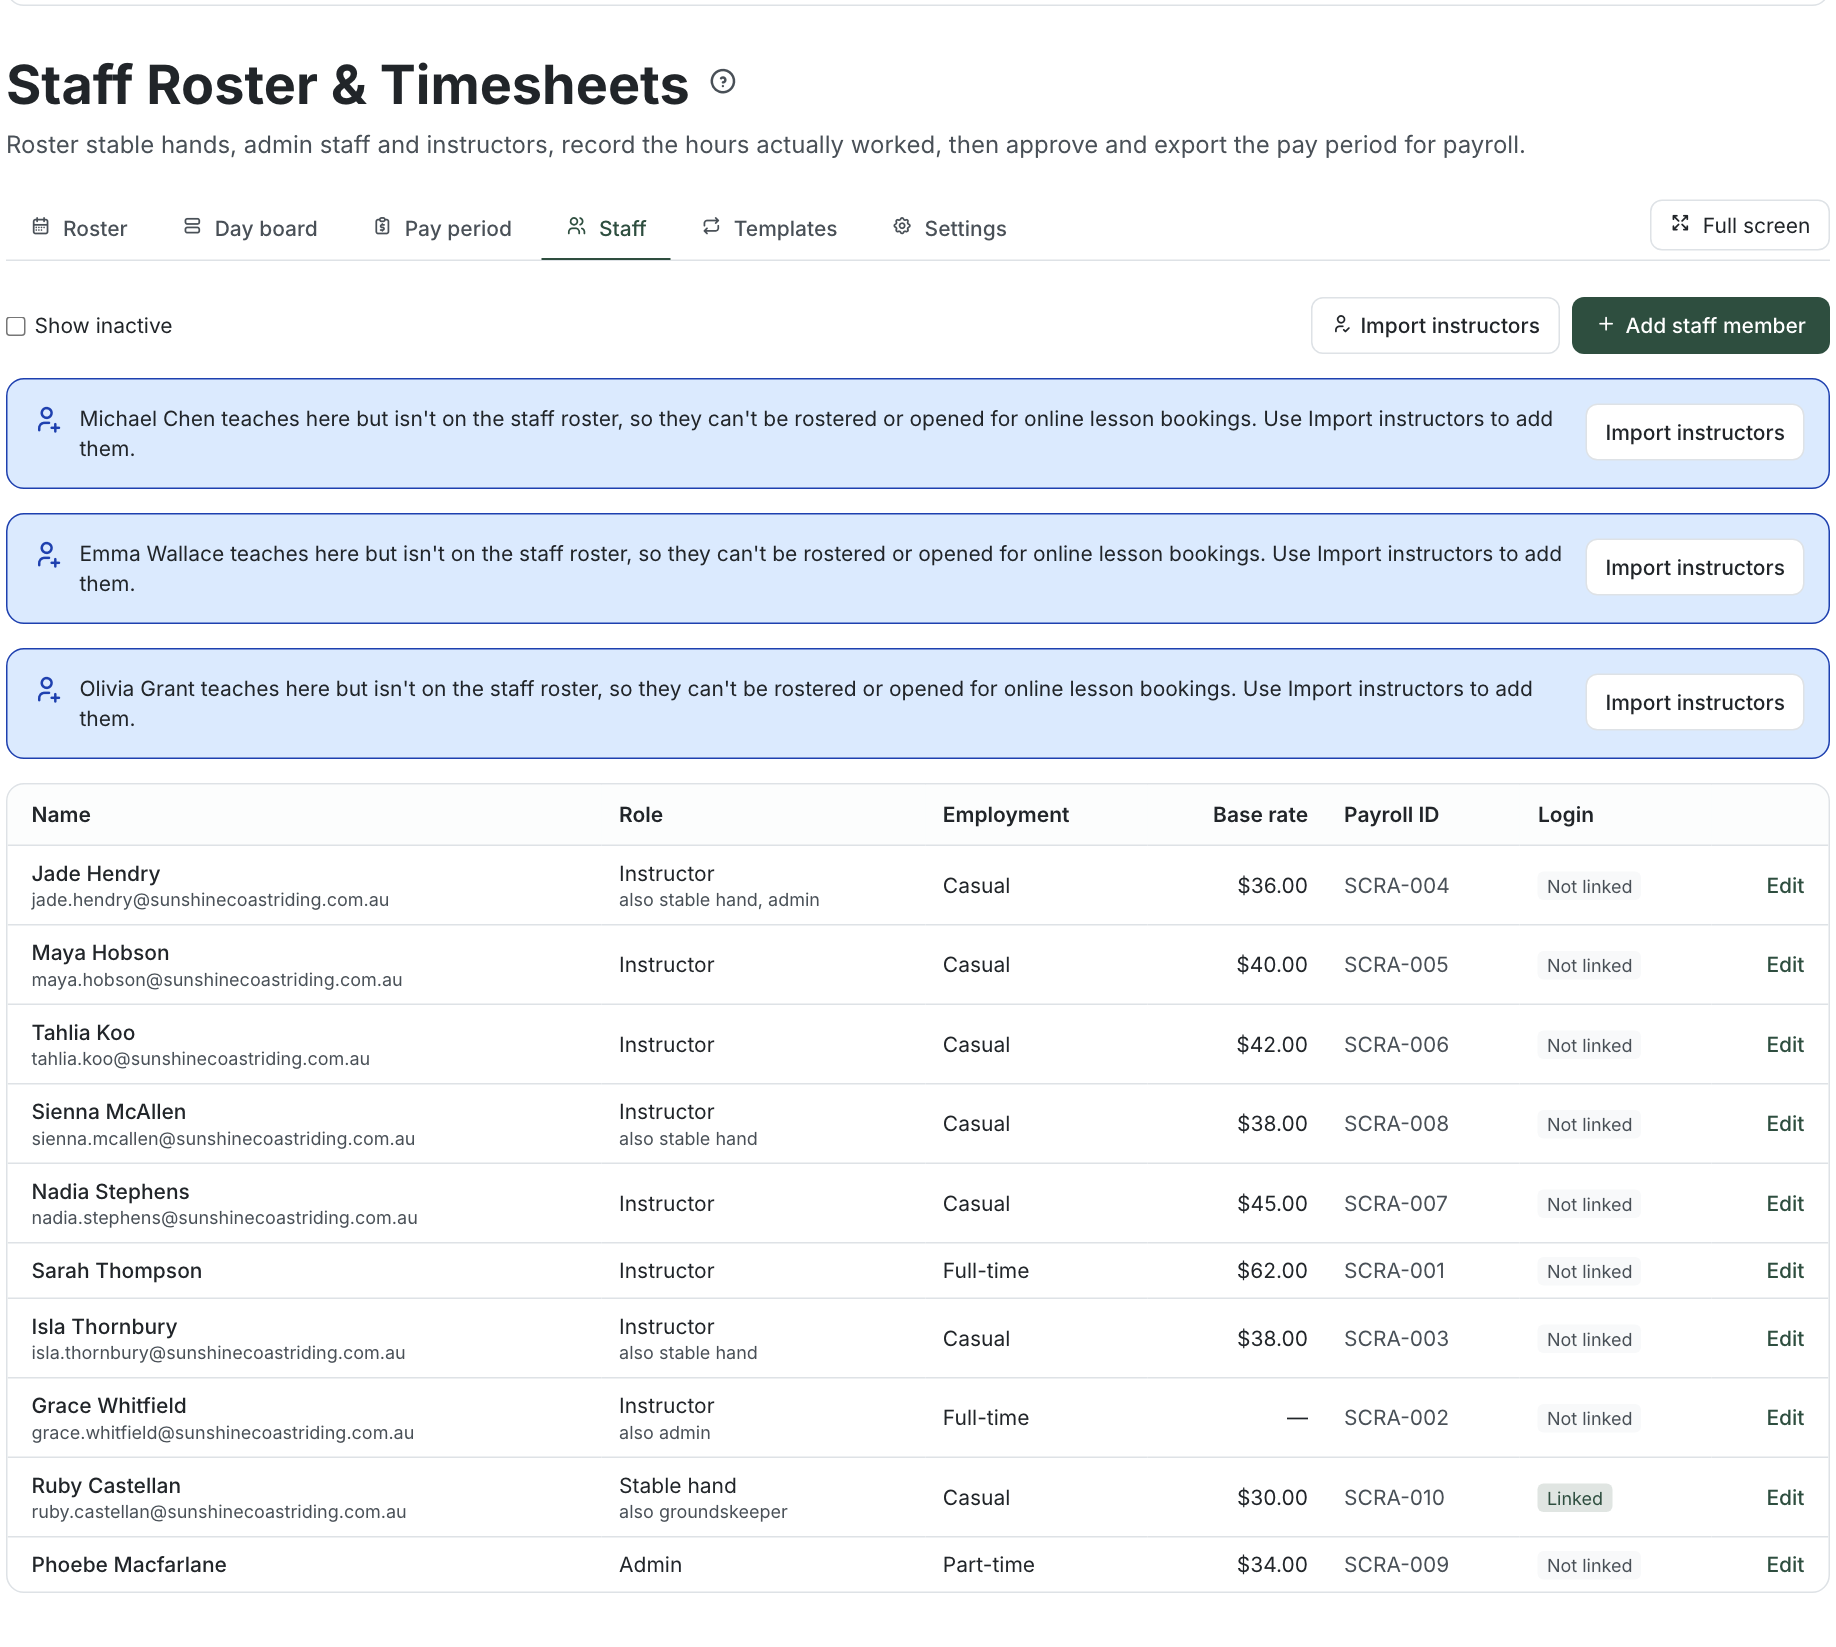Click the Payroll ID column header
1836x1647 pixels.
1391,815
